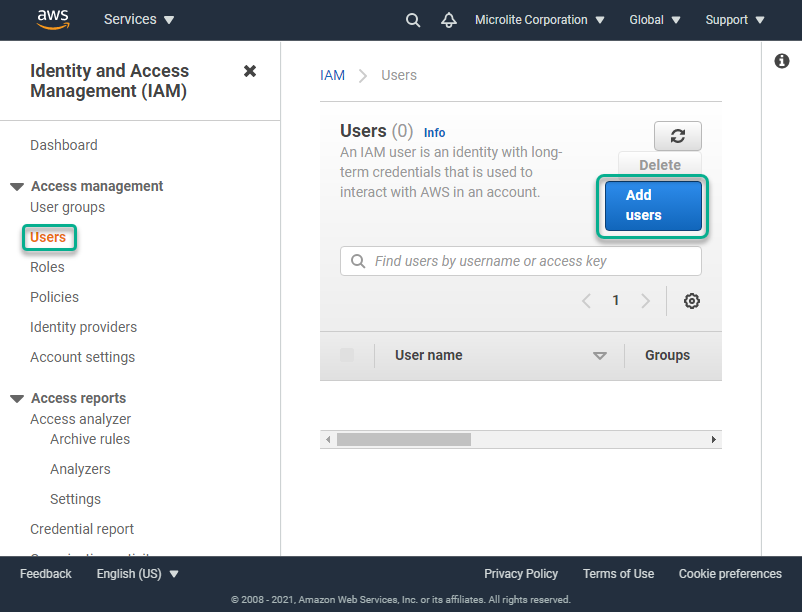Open Analyzers in the sidebar
Image resolution: width=802 pixels, height=612 pixels.
pos(80,469)
